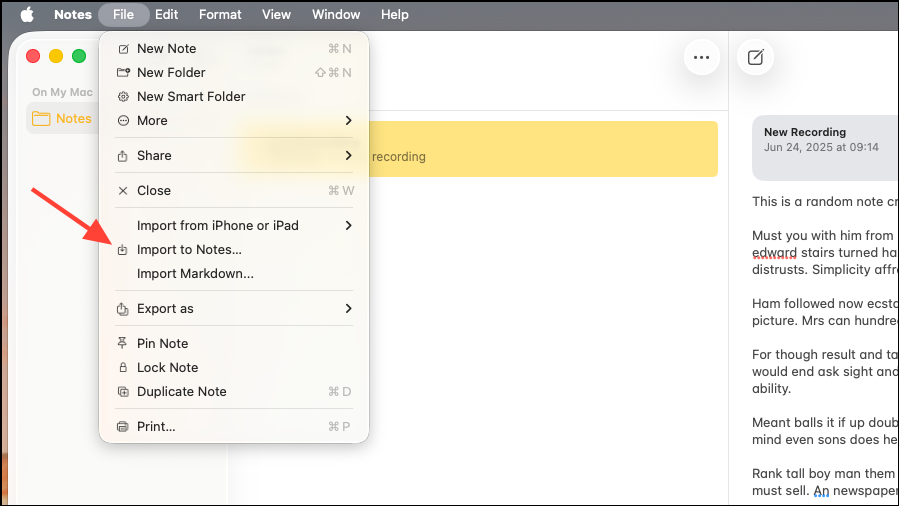Expand Import from iPhone or iPad submenu
The image size is (899, 506).
pos(348,225)
